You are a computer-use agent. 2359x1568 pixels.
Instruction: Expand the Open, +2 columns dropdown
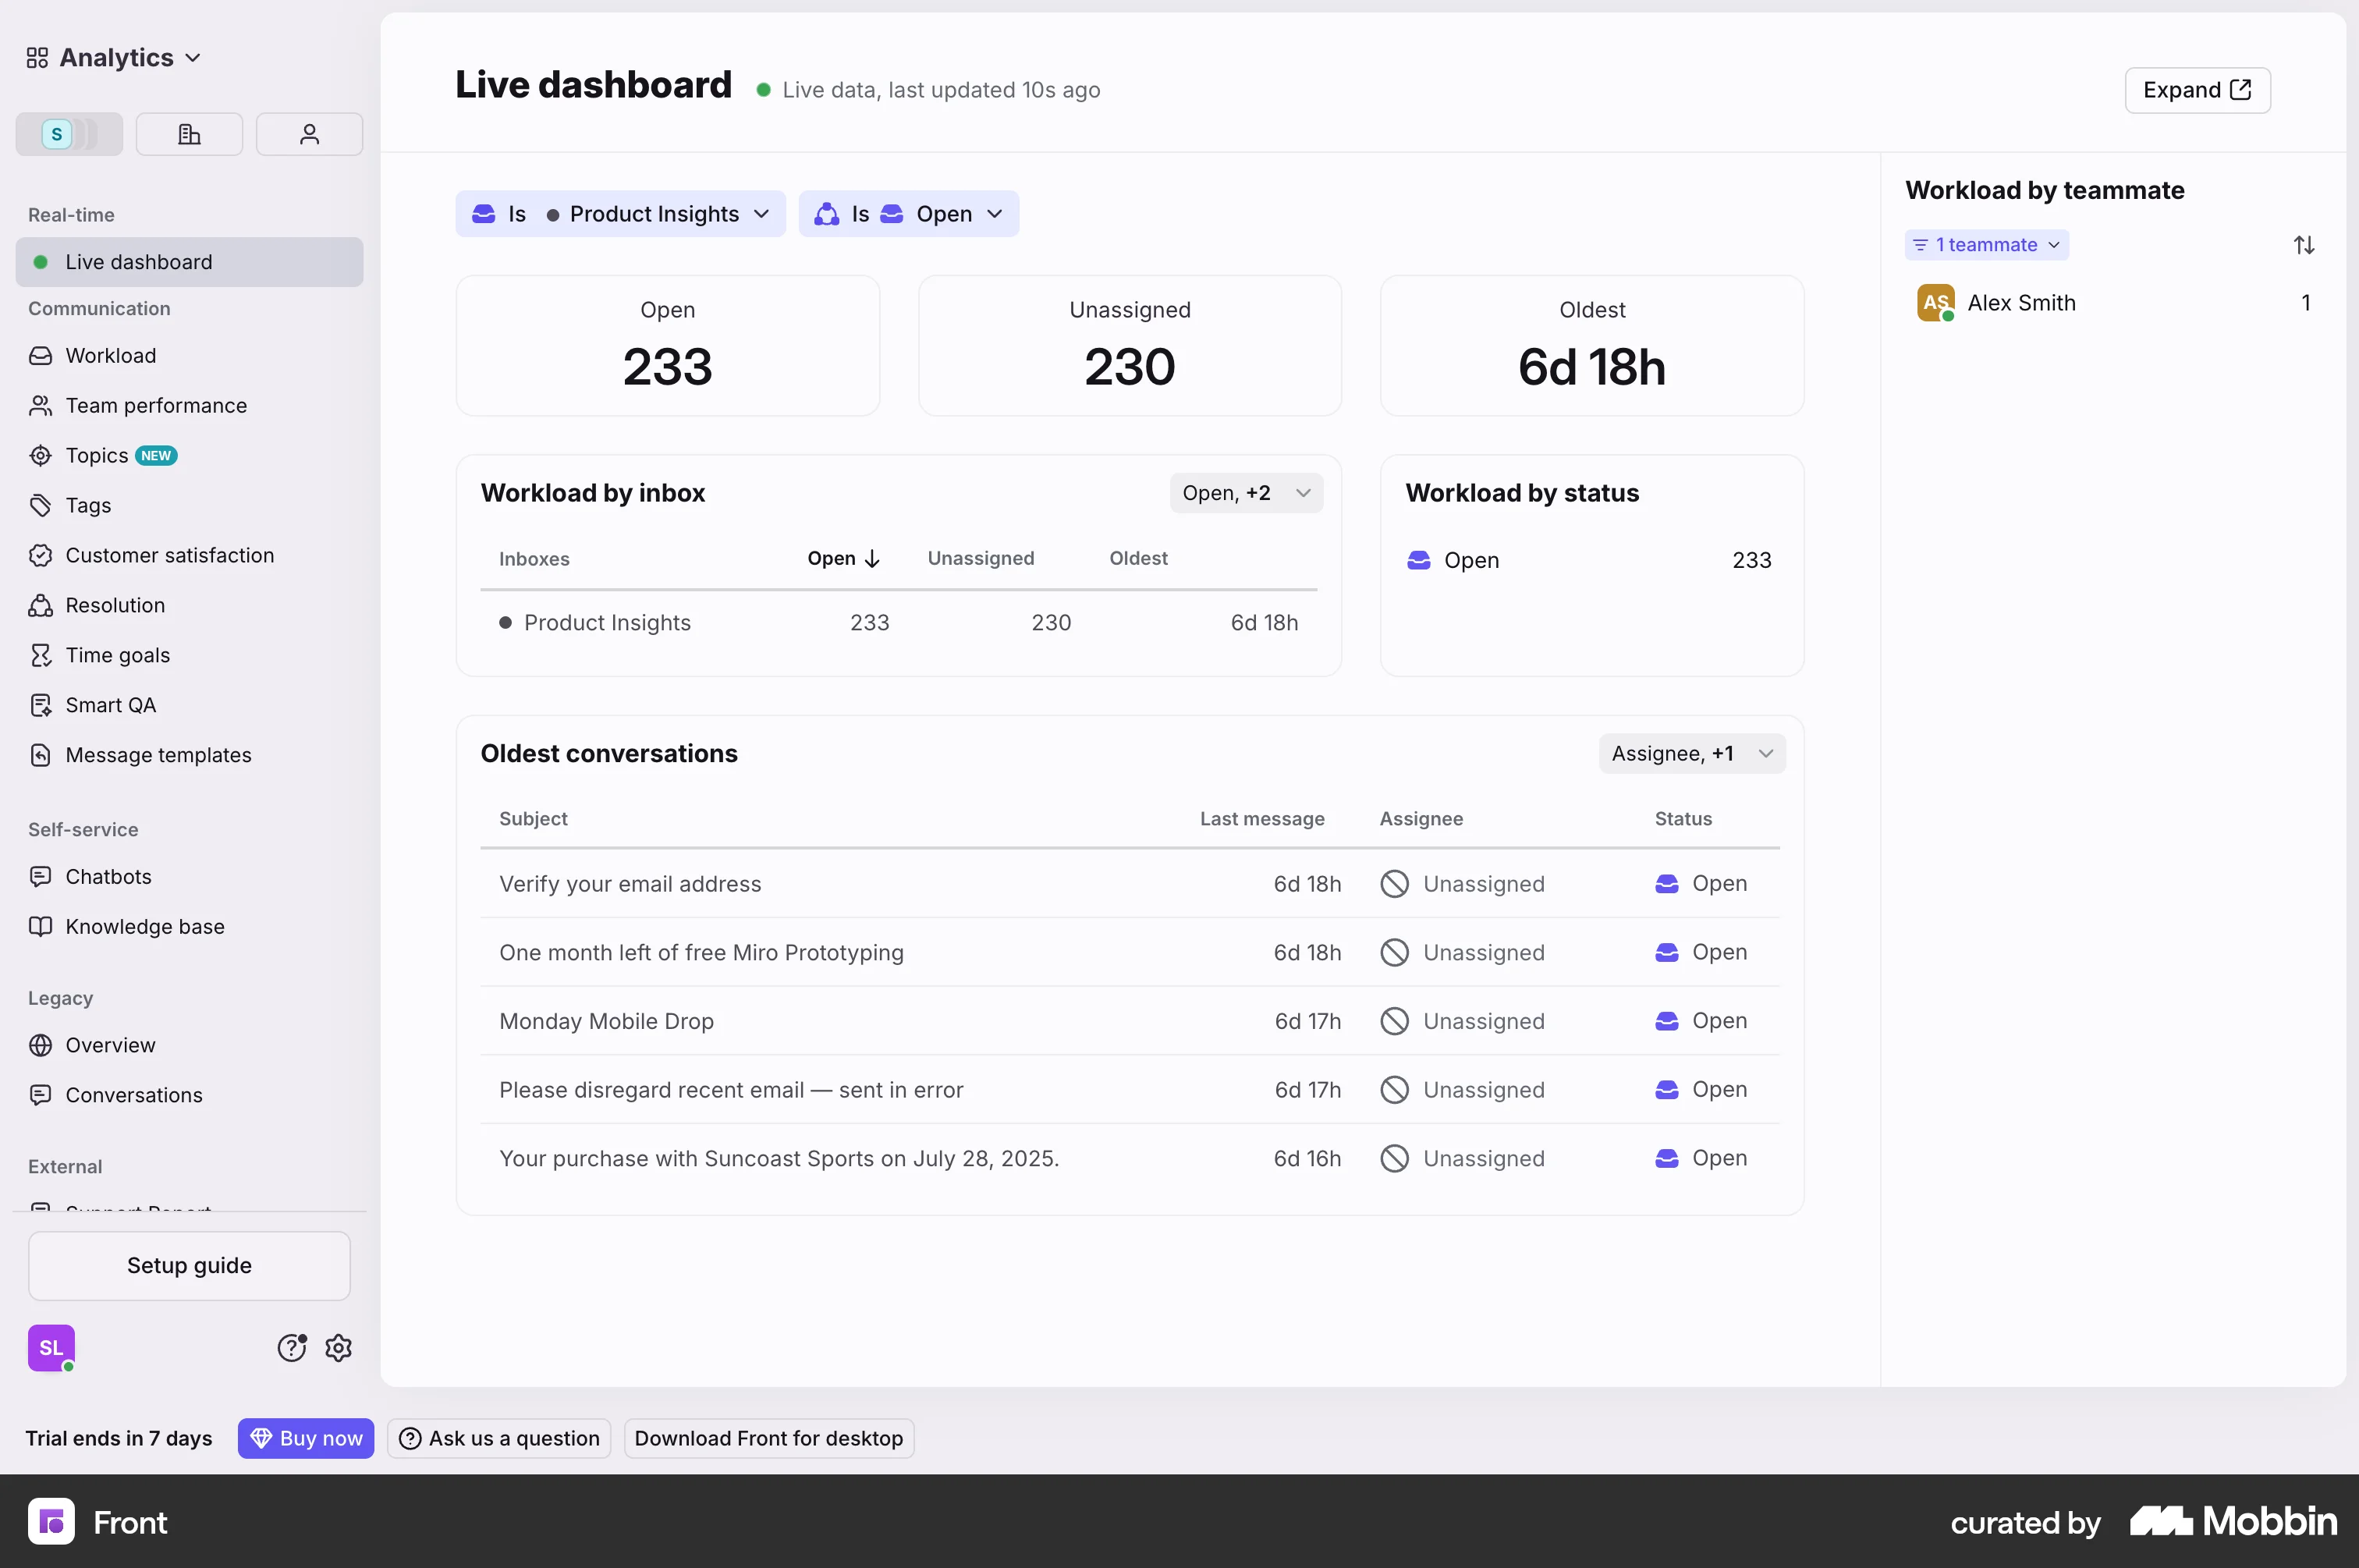click(1246, 493)
